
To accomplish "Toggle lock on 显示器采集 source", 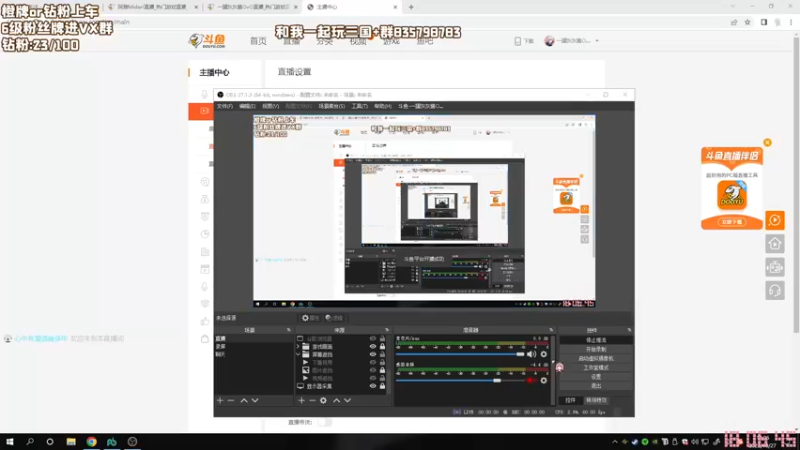I will [382, 386].
